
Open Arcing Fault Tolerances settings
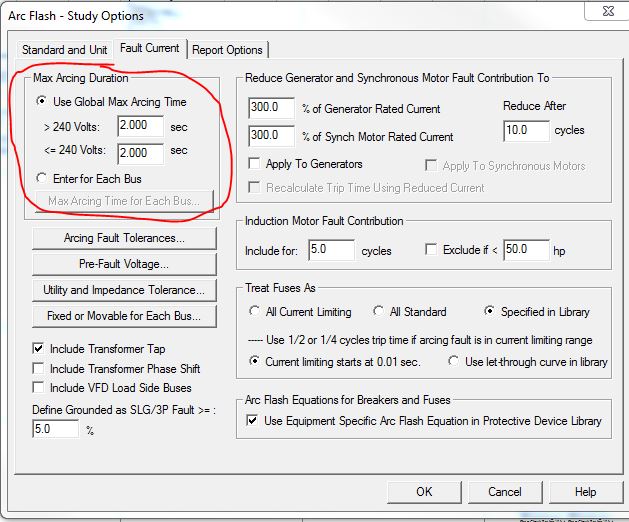pyautogui.click(x=123, y=238)
